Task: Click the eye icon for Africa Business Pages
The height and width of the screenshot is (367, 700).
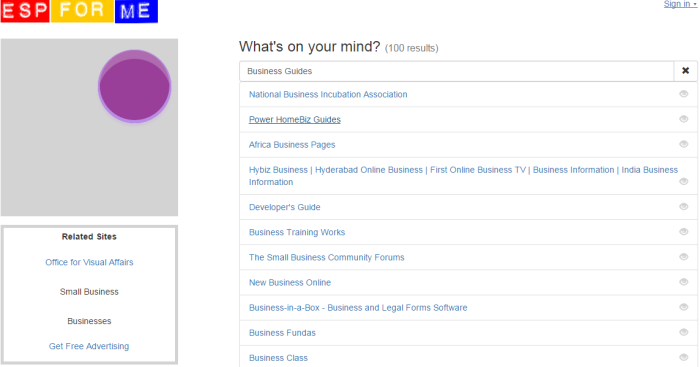Action: [683, 144]
